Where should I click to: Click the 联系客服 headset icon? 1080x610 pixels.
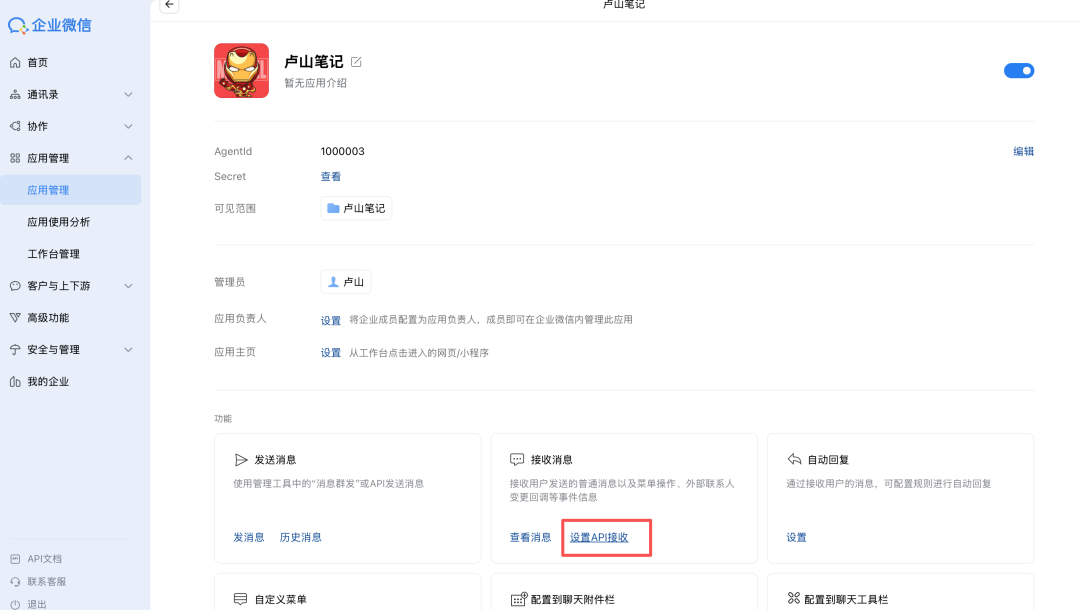(15, 582)
